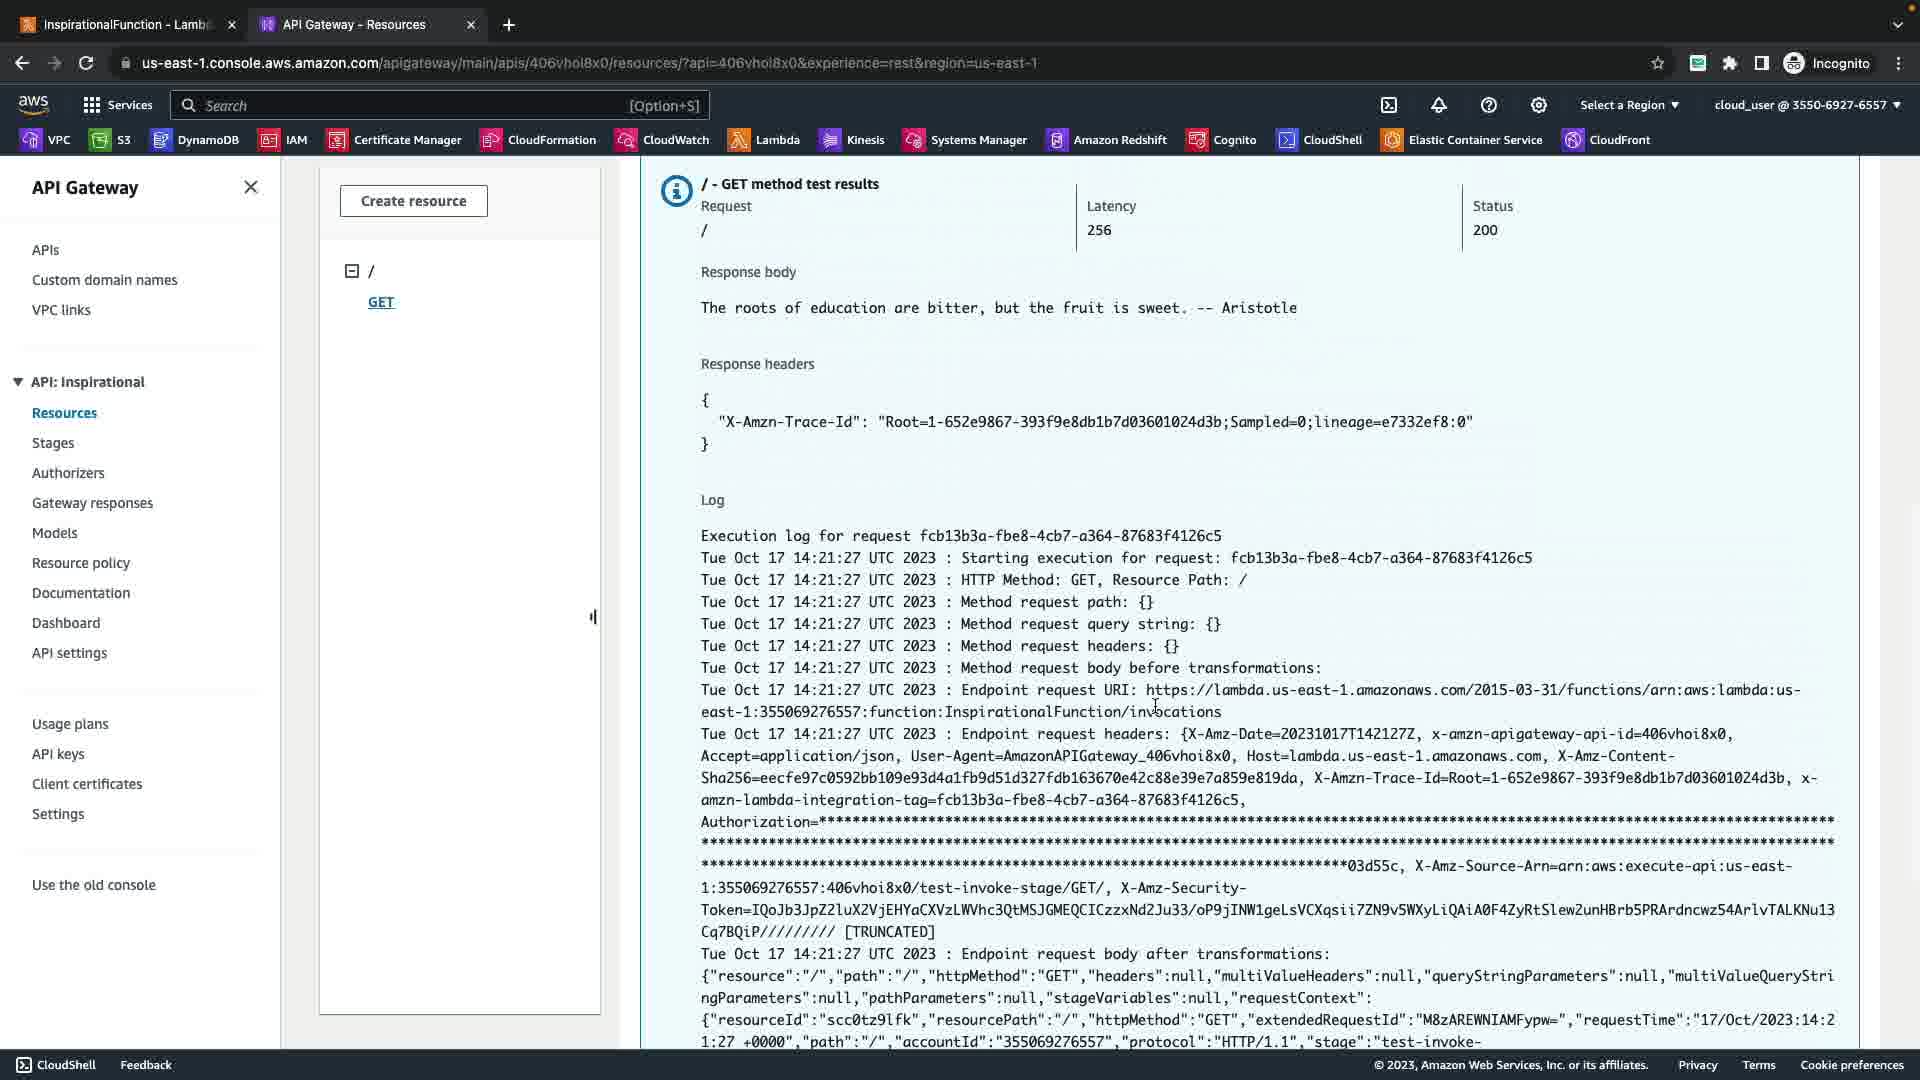Open the Select a Region dropdown

click(x=1629, y=105)
